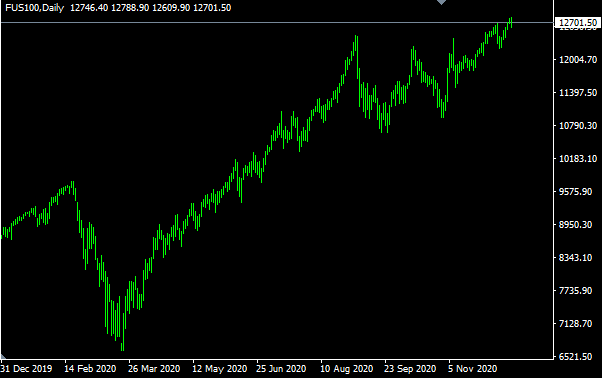Click the 12 May 2020 date label
Image resolution: width=602 pixels, height=378 pixels.
click(220, 369)
